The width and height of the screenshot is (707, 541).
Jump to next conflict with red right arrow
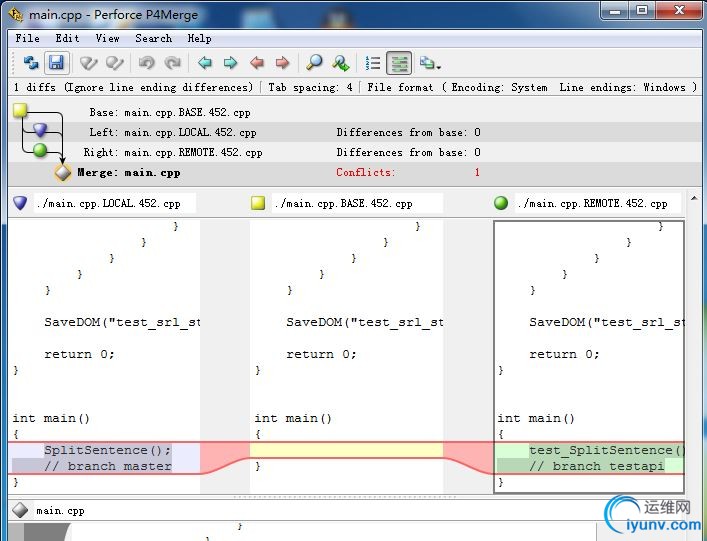pos(282,63)
